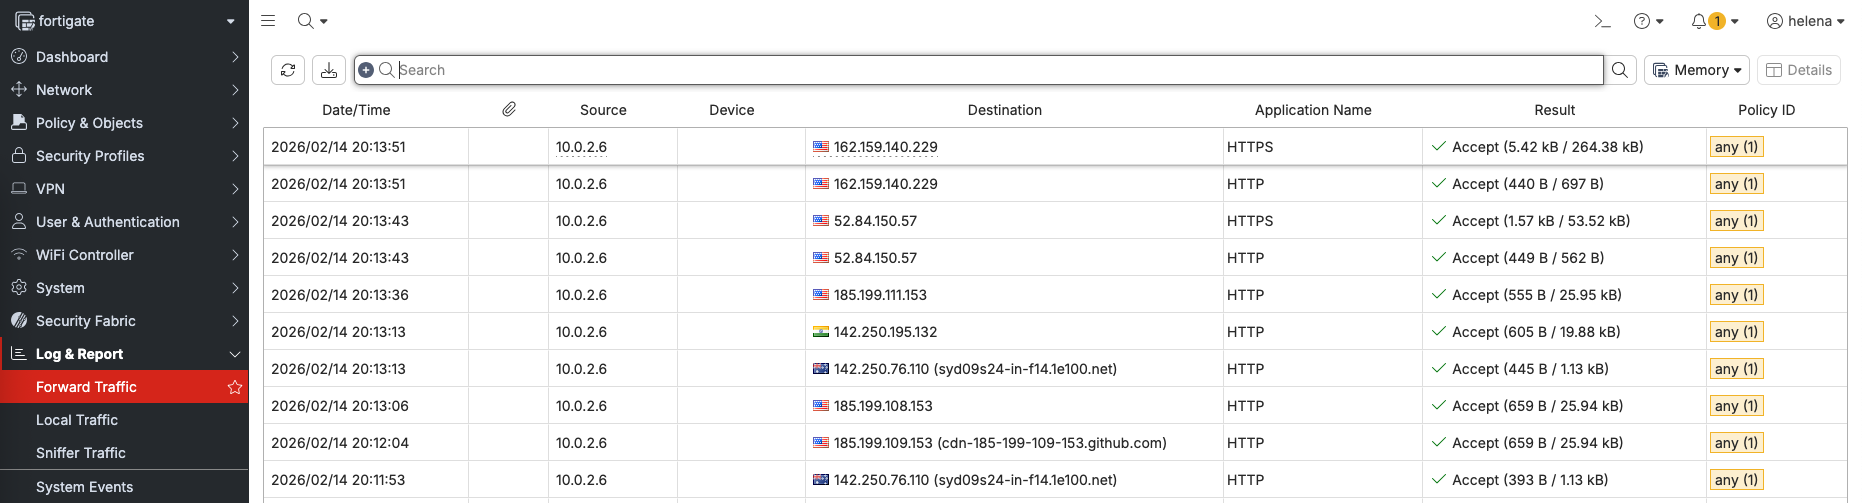The image size is (1862, 503).
Task: Click the Details button
Action: point(1799,70)
